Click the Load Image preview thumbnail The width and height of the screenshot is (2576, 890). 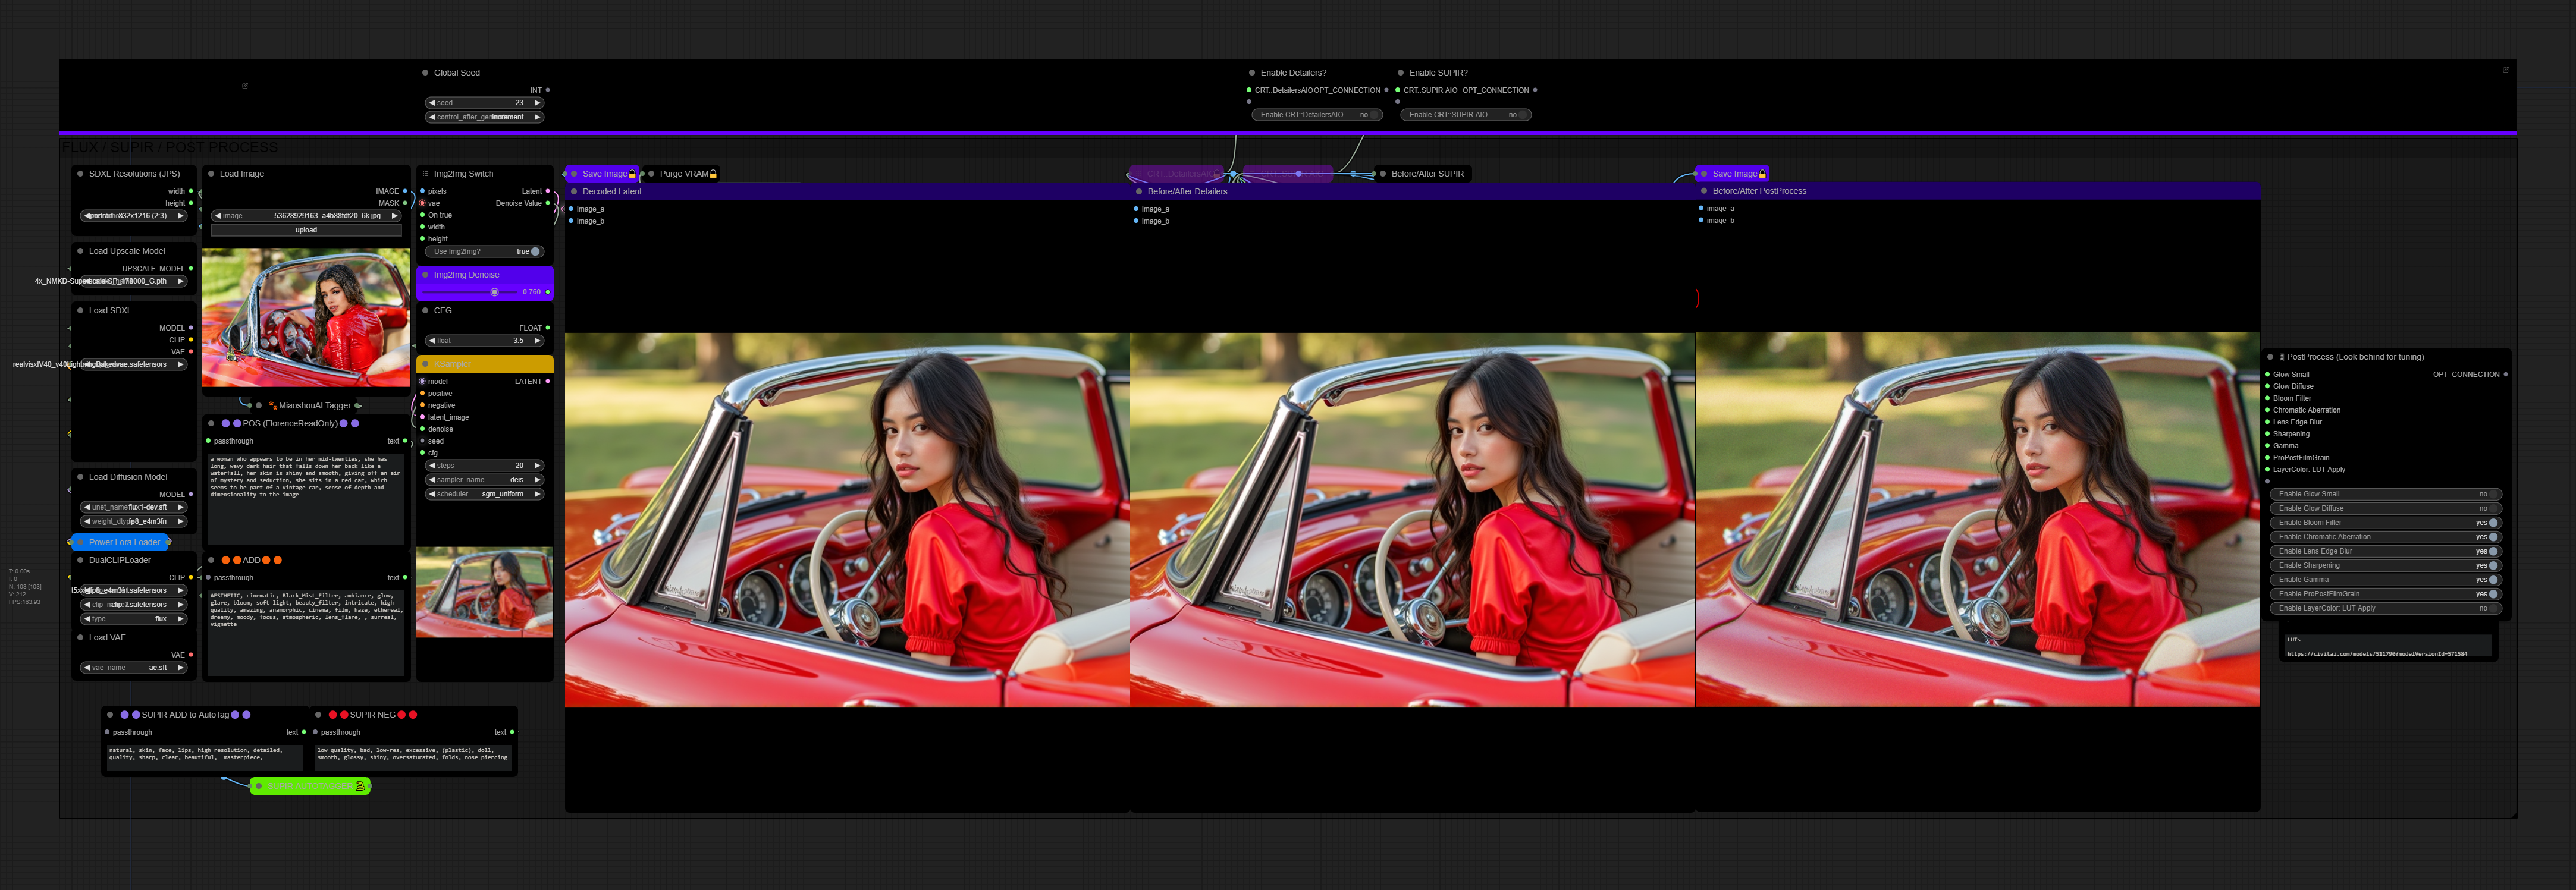click(306, 318)
